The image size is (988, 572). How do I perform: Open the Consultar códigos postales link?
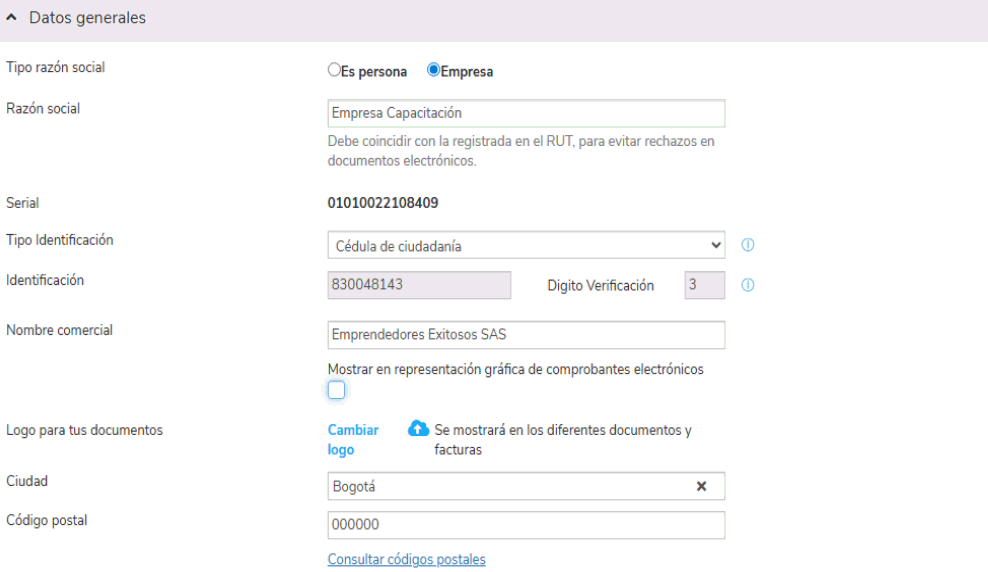pos(406,559)
